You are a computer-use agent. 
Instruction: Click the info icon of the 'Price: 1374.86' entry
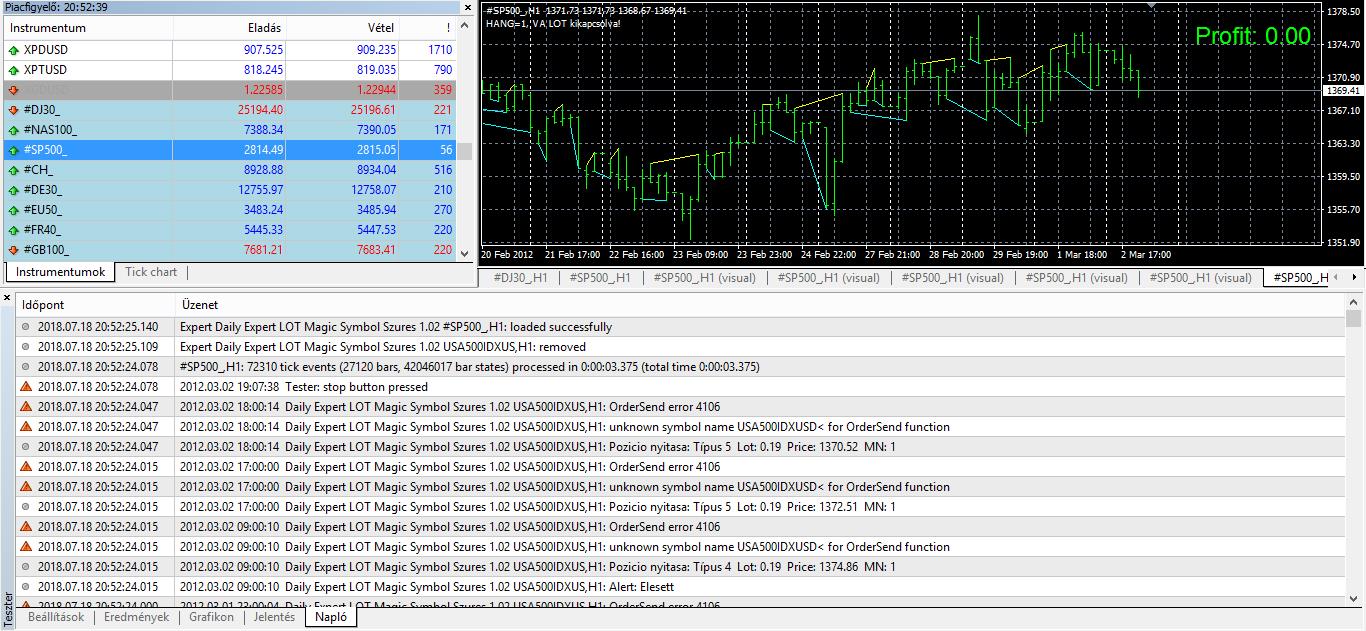coord(26,567)
